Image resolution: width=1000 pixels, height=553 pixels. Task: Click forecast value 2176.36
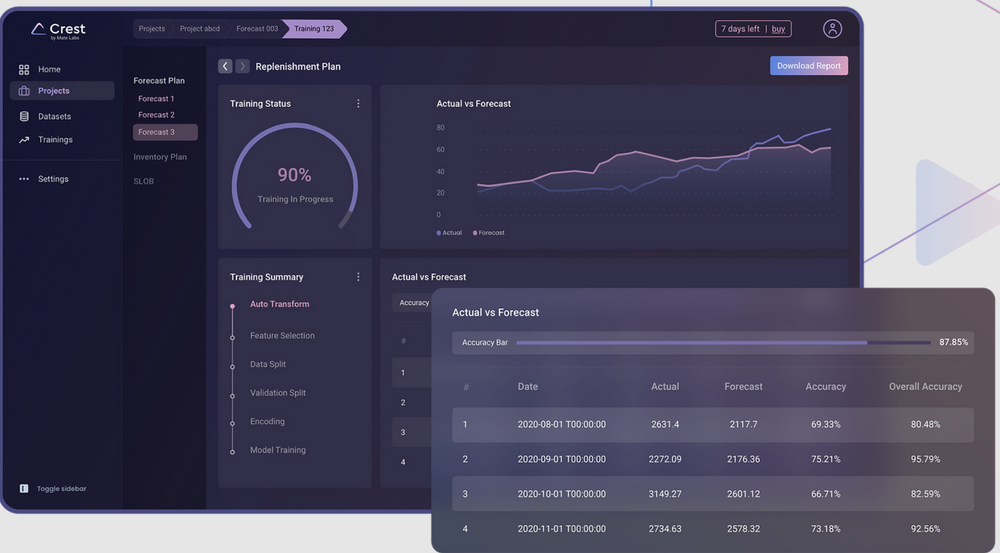(x=743, y=459)
